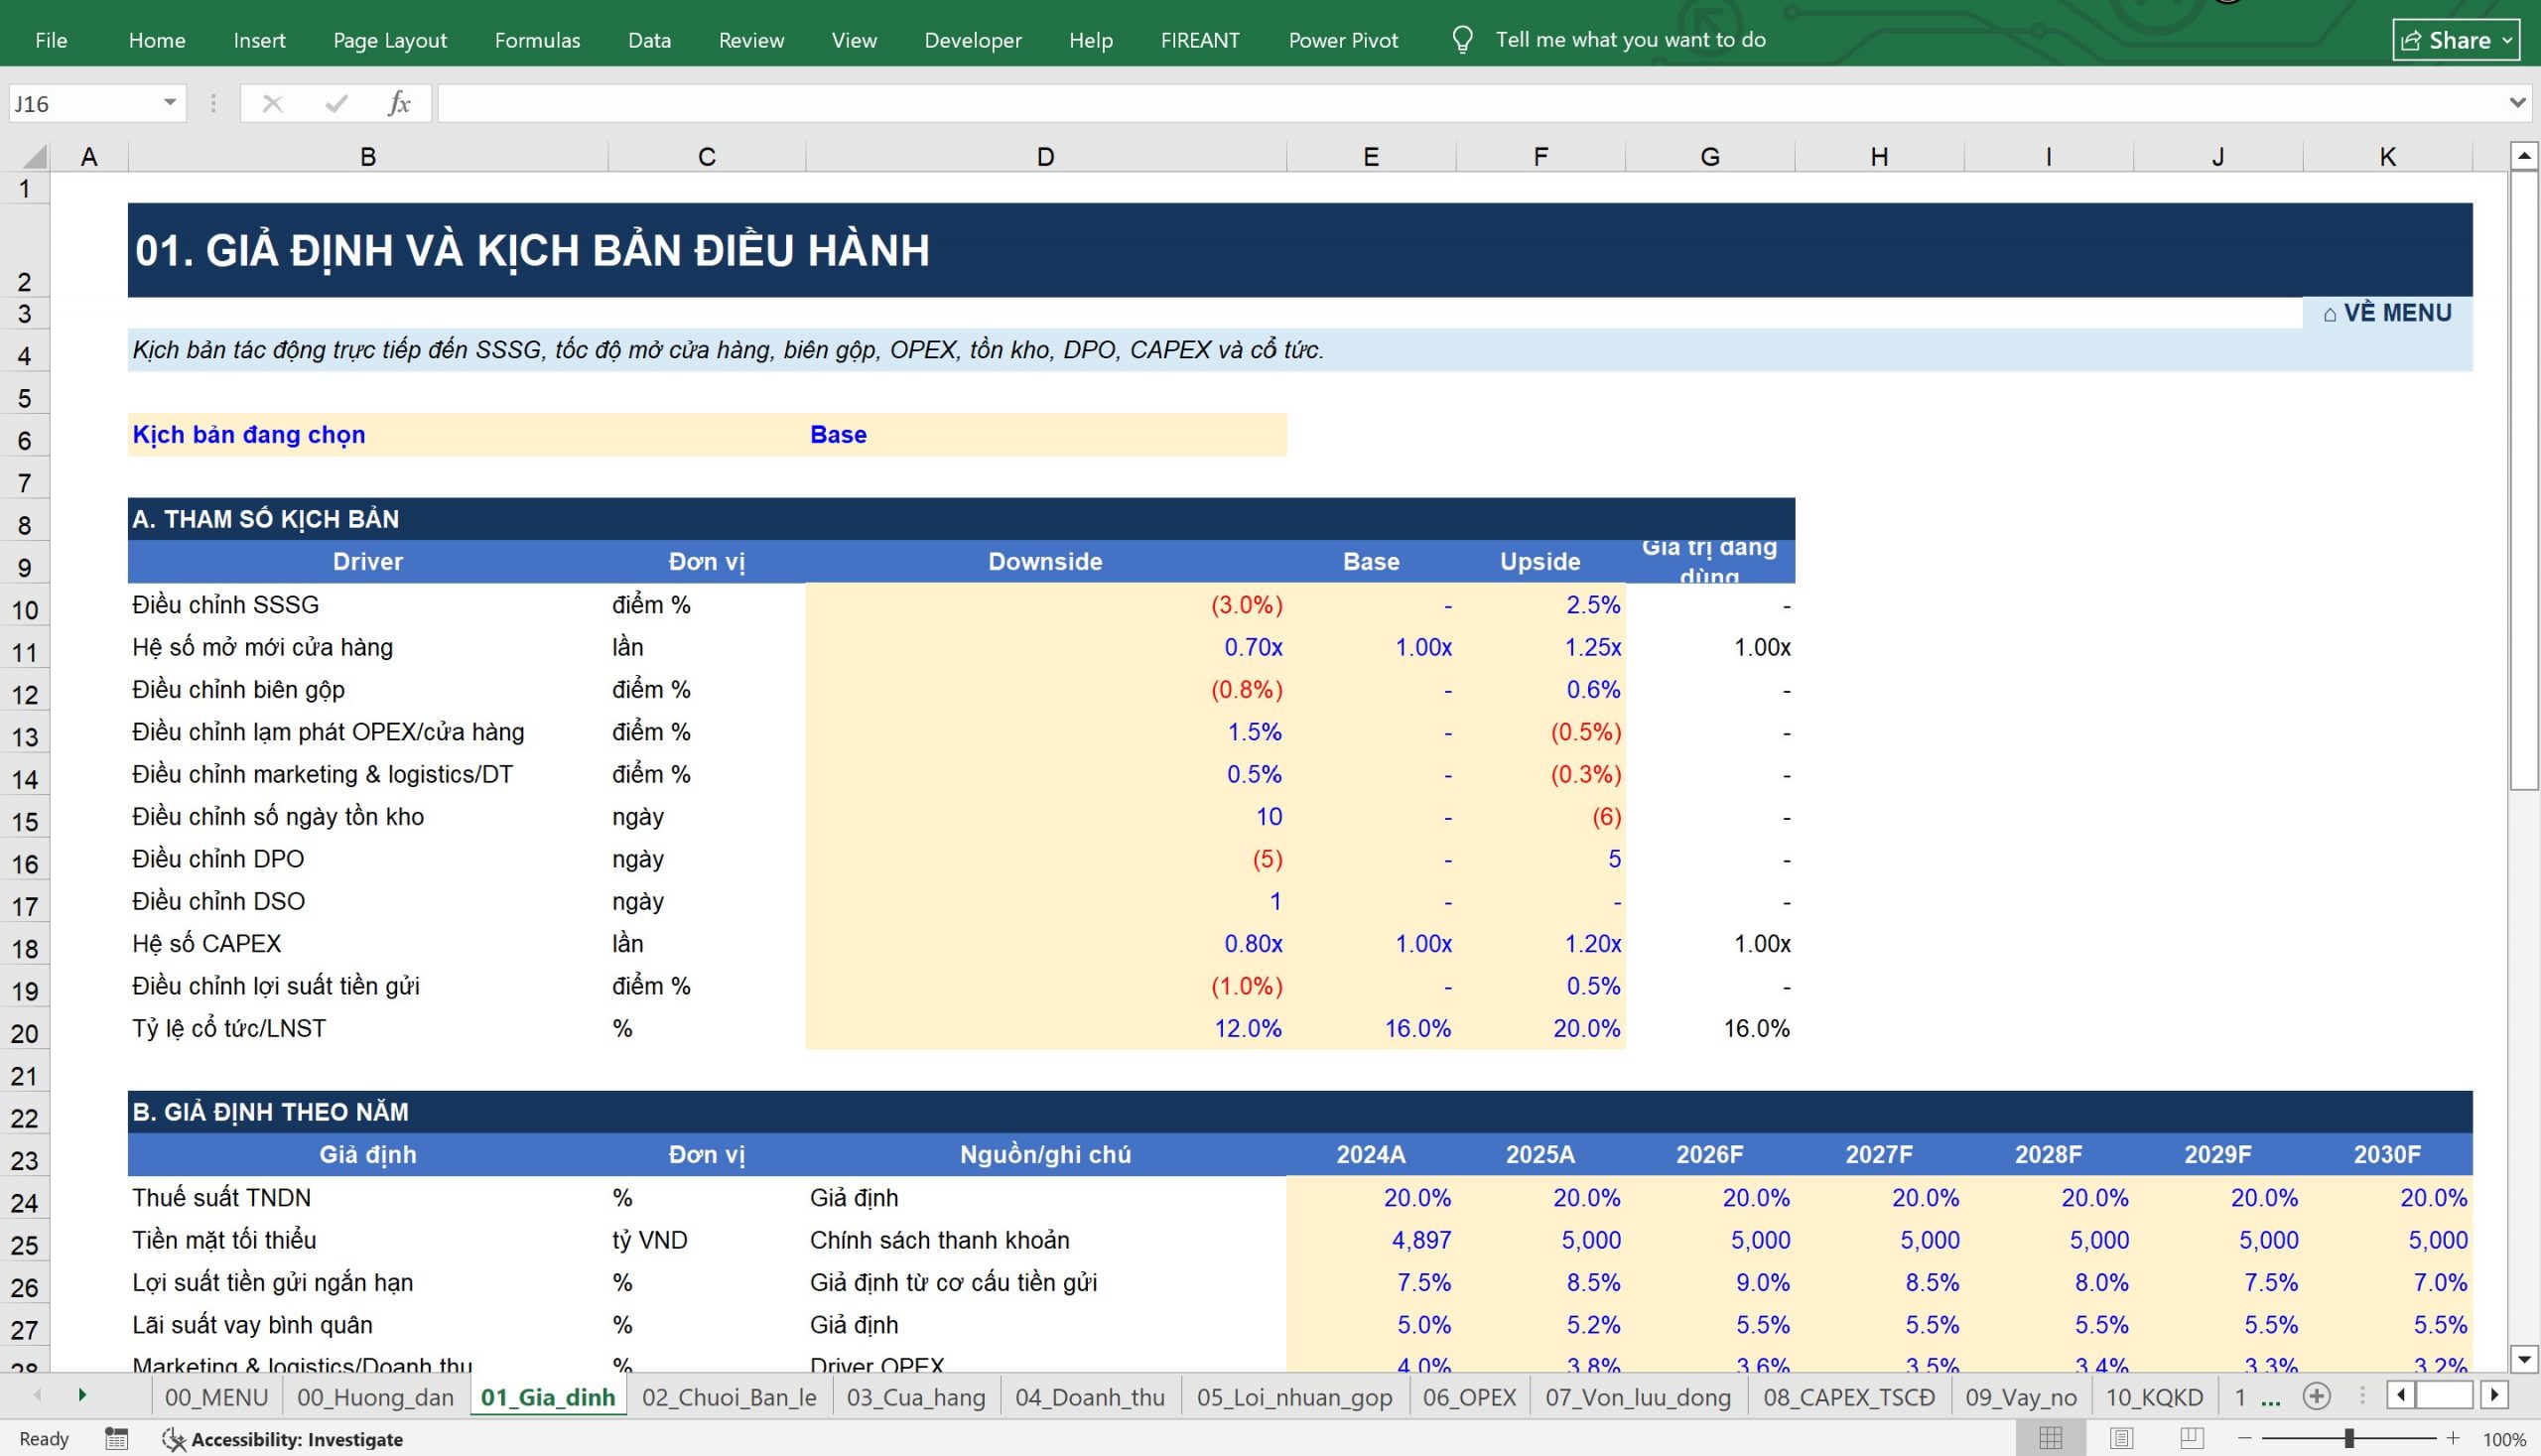Expand the formula bar chevron
2541x1456 pixels.
coord(2518,103)
